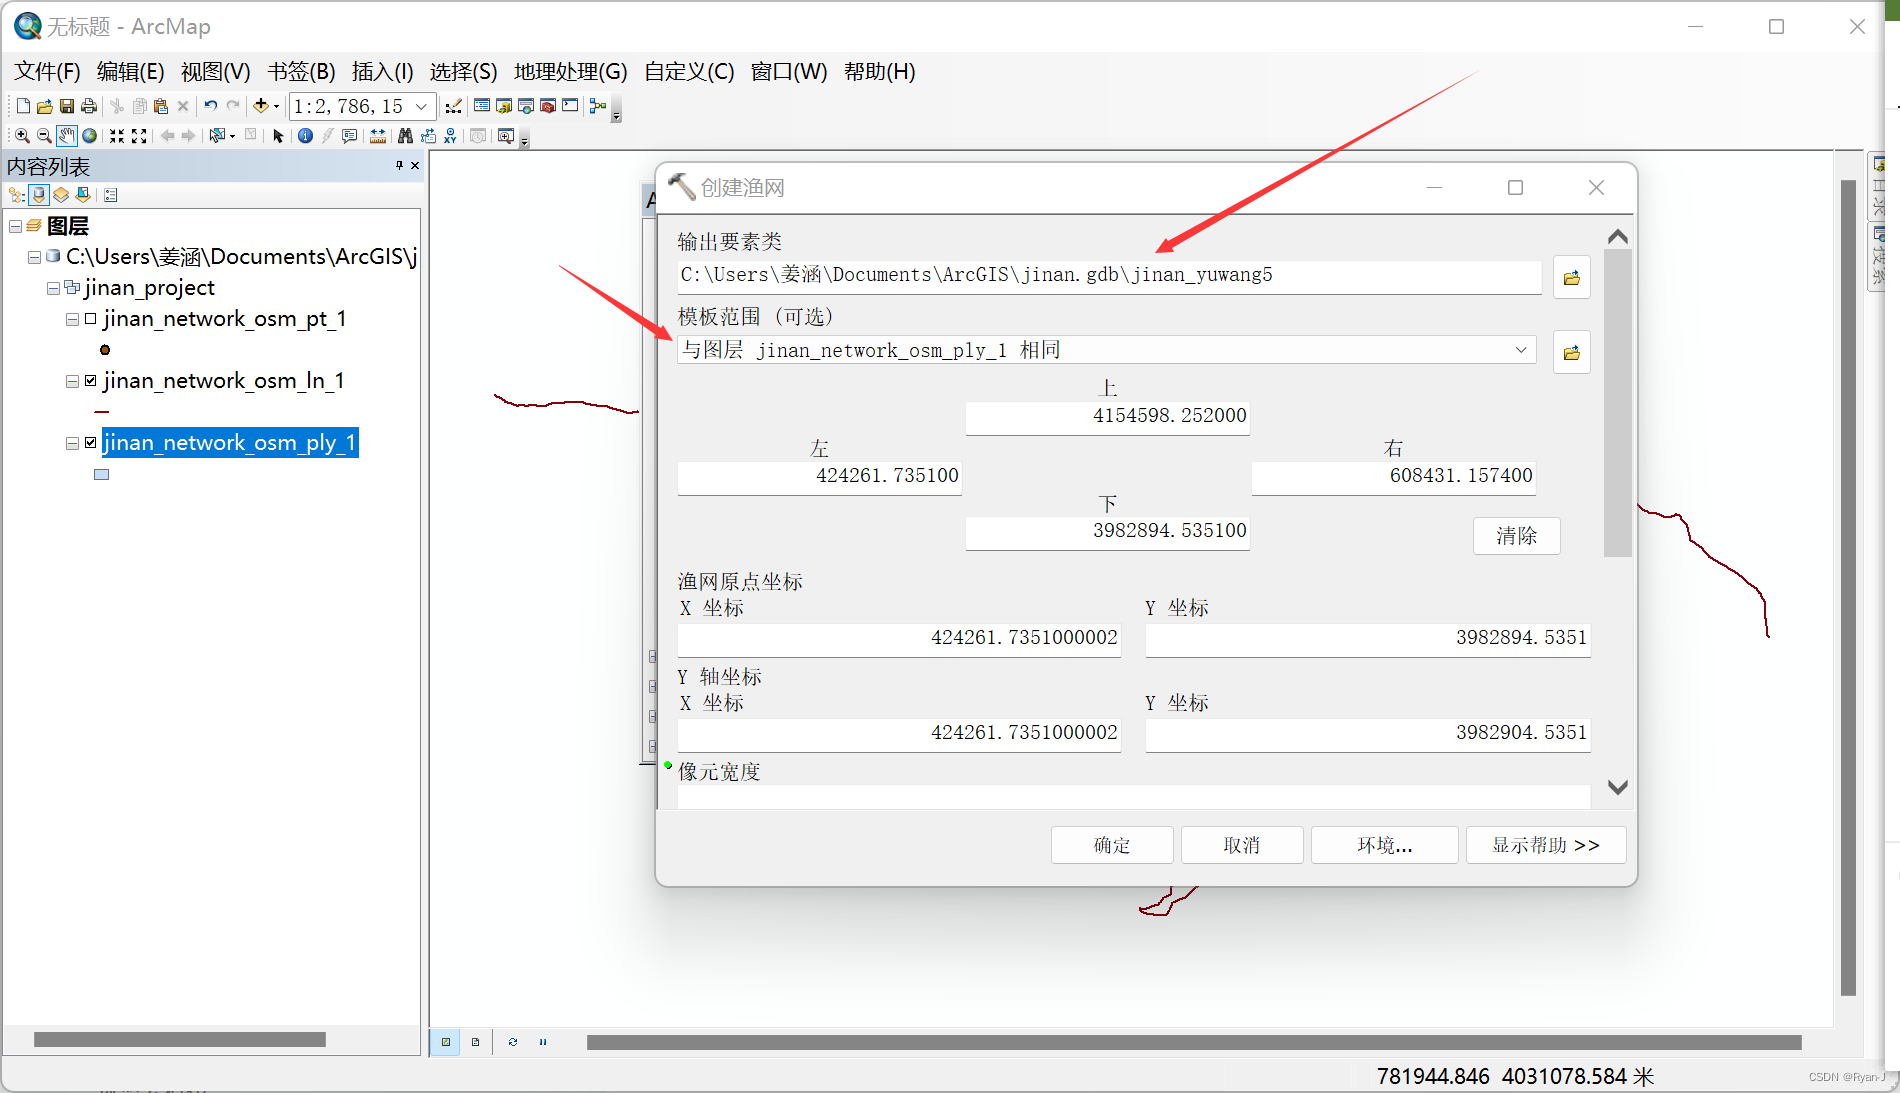Open the 文件(F) menu
This screenshot has height=1093, width=1900.
pyautogui.click(x=47, y=72)
